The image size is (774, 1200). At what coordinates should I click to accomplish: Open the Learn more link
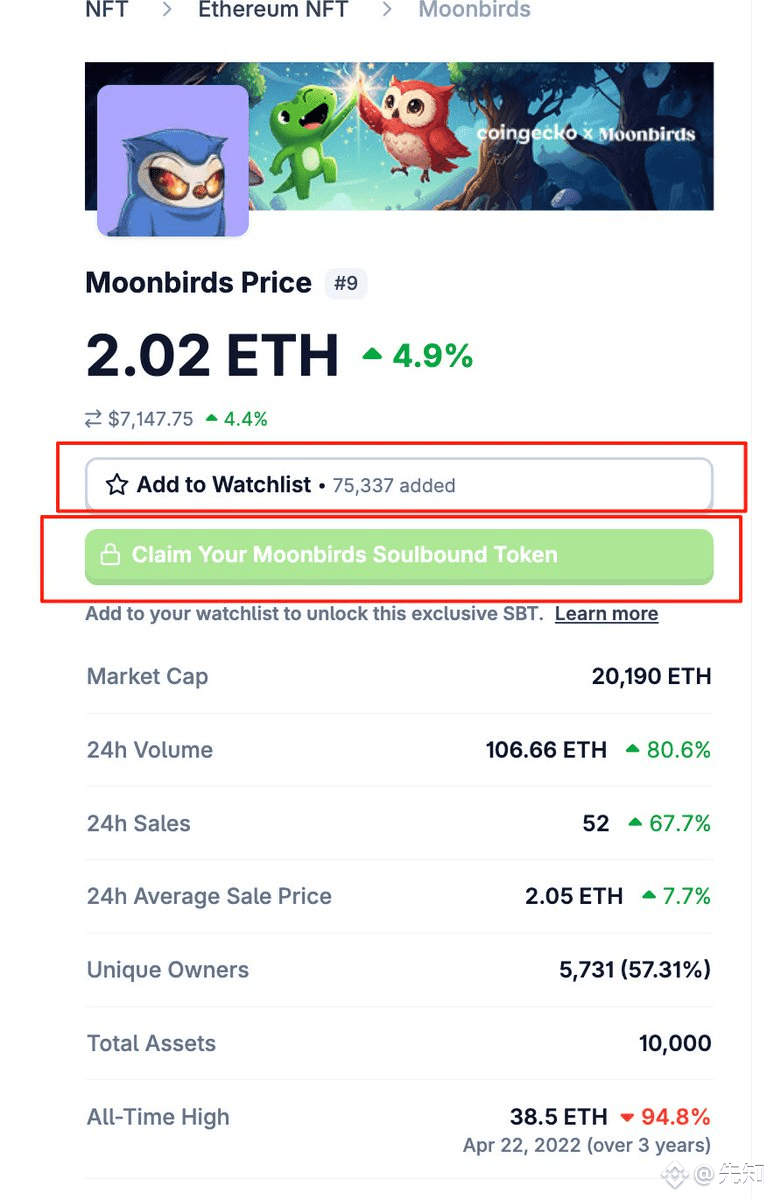pos(606,613)
